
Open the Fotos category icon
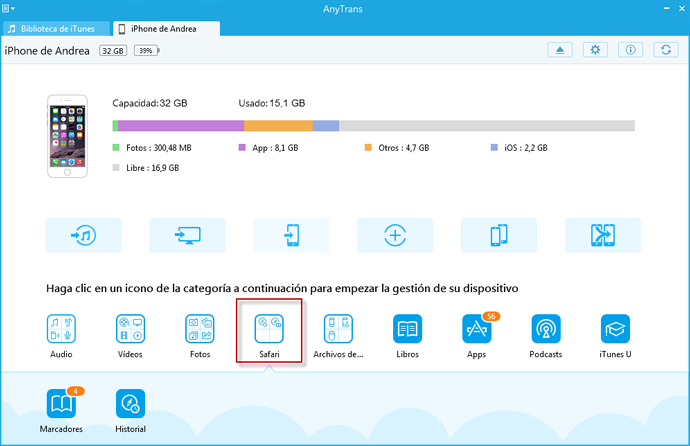[x=200, y=329]
